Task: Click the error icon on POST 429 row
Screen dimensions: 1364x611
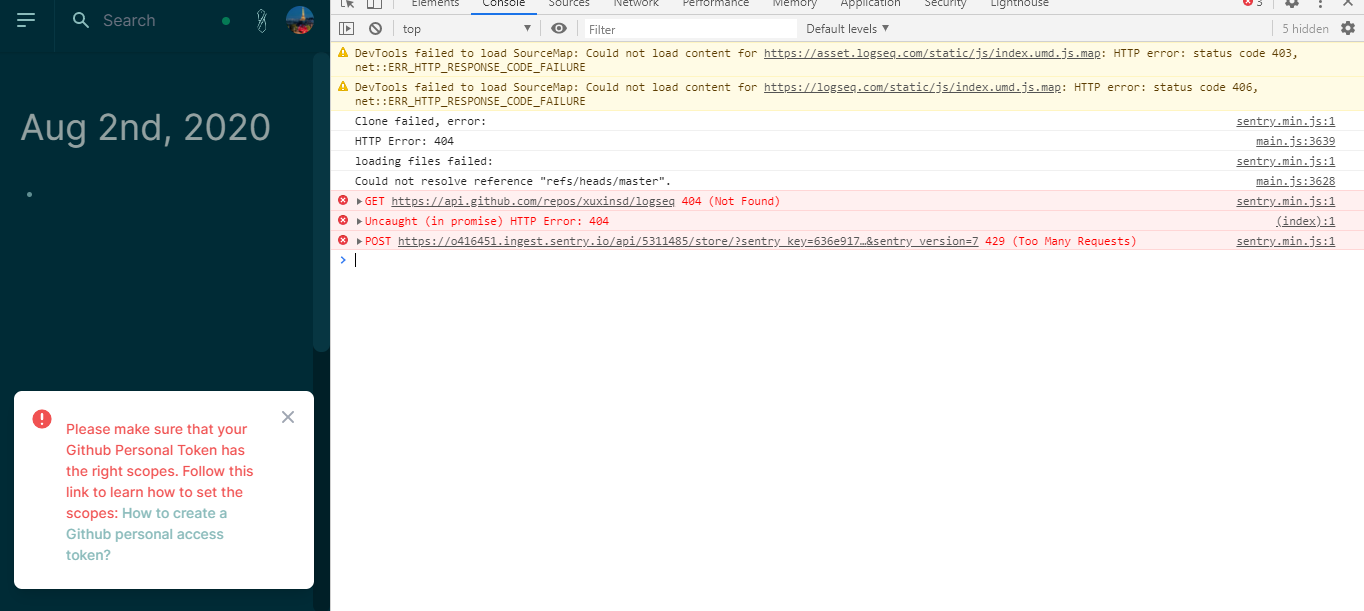Action: (343, 241)
